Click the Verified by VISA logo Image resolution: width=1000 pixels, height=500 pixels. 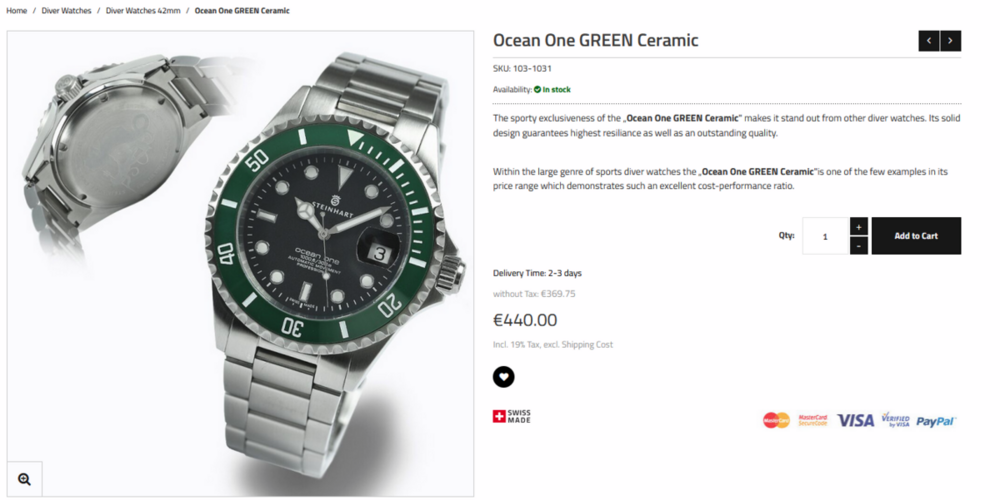(893, 420)
